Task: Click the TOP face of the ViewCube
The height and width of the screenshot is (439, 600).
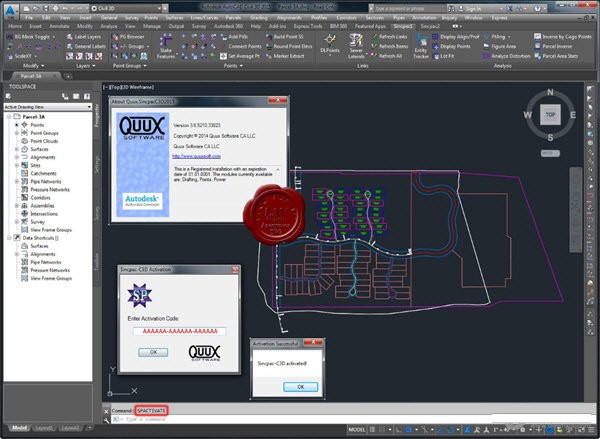Action: pos(550,114)
